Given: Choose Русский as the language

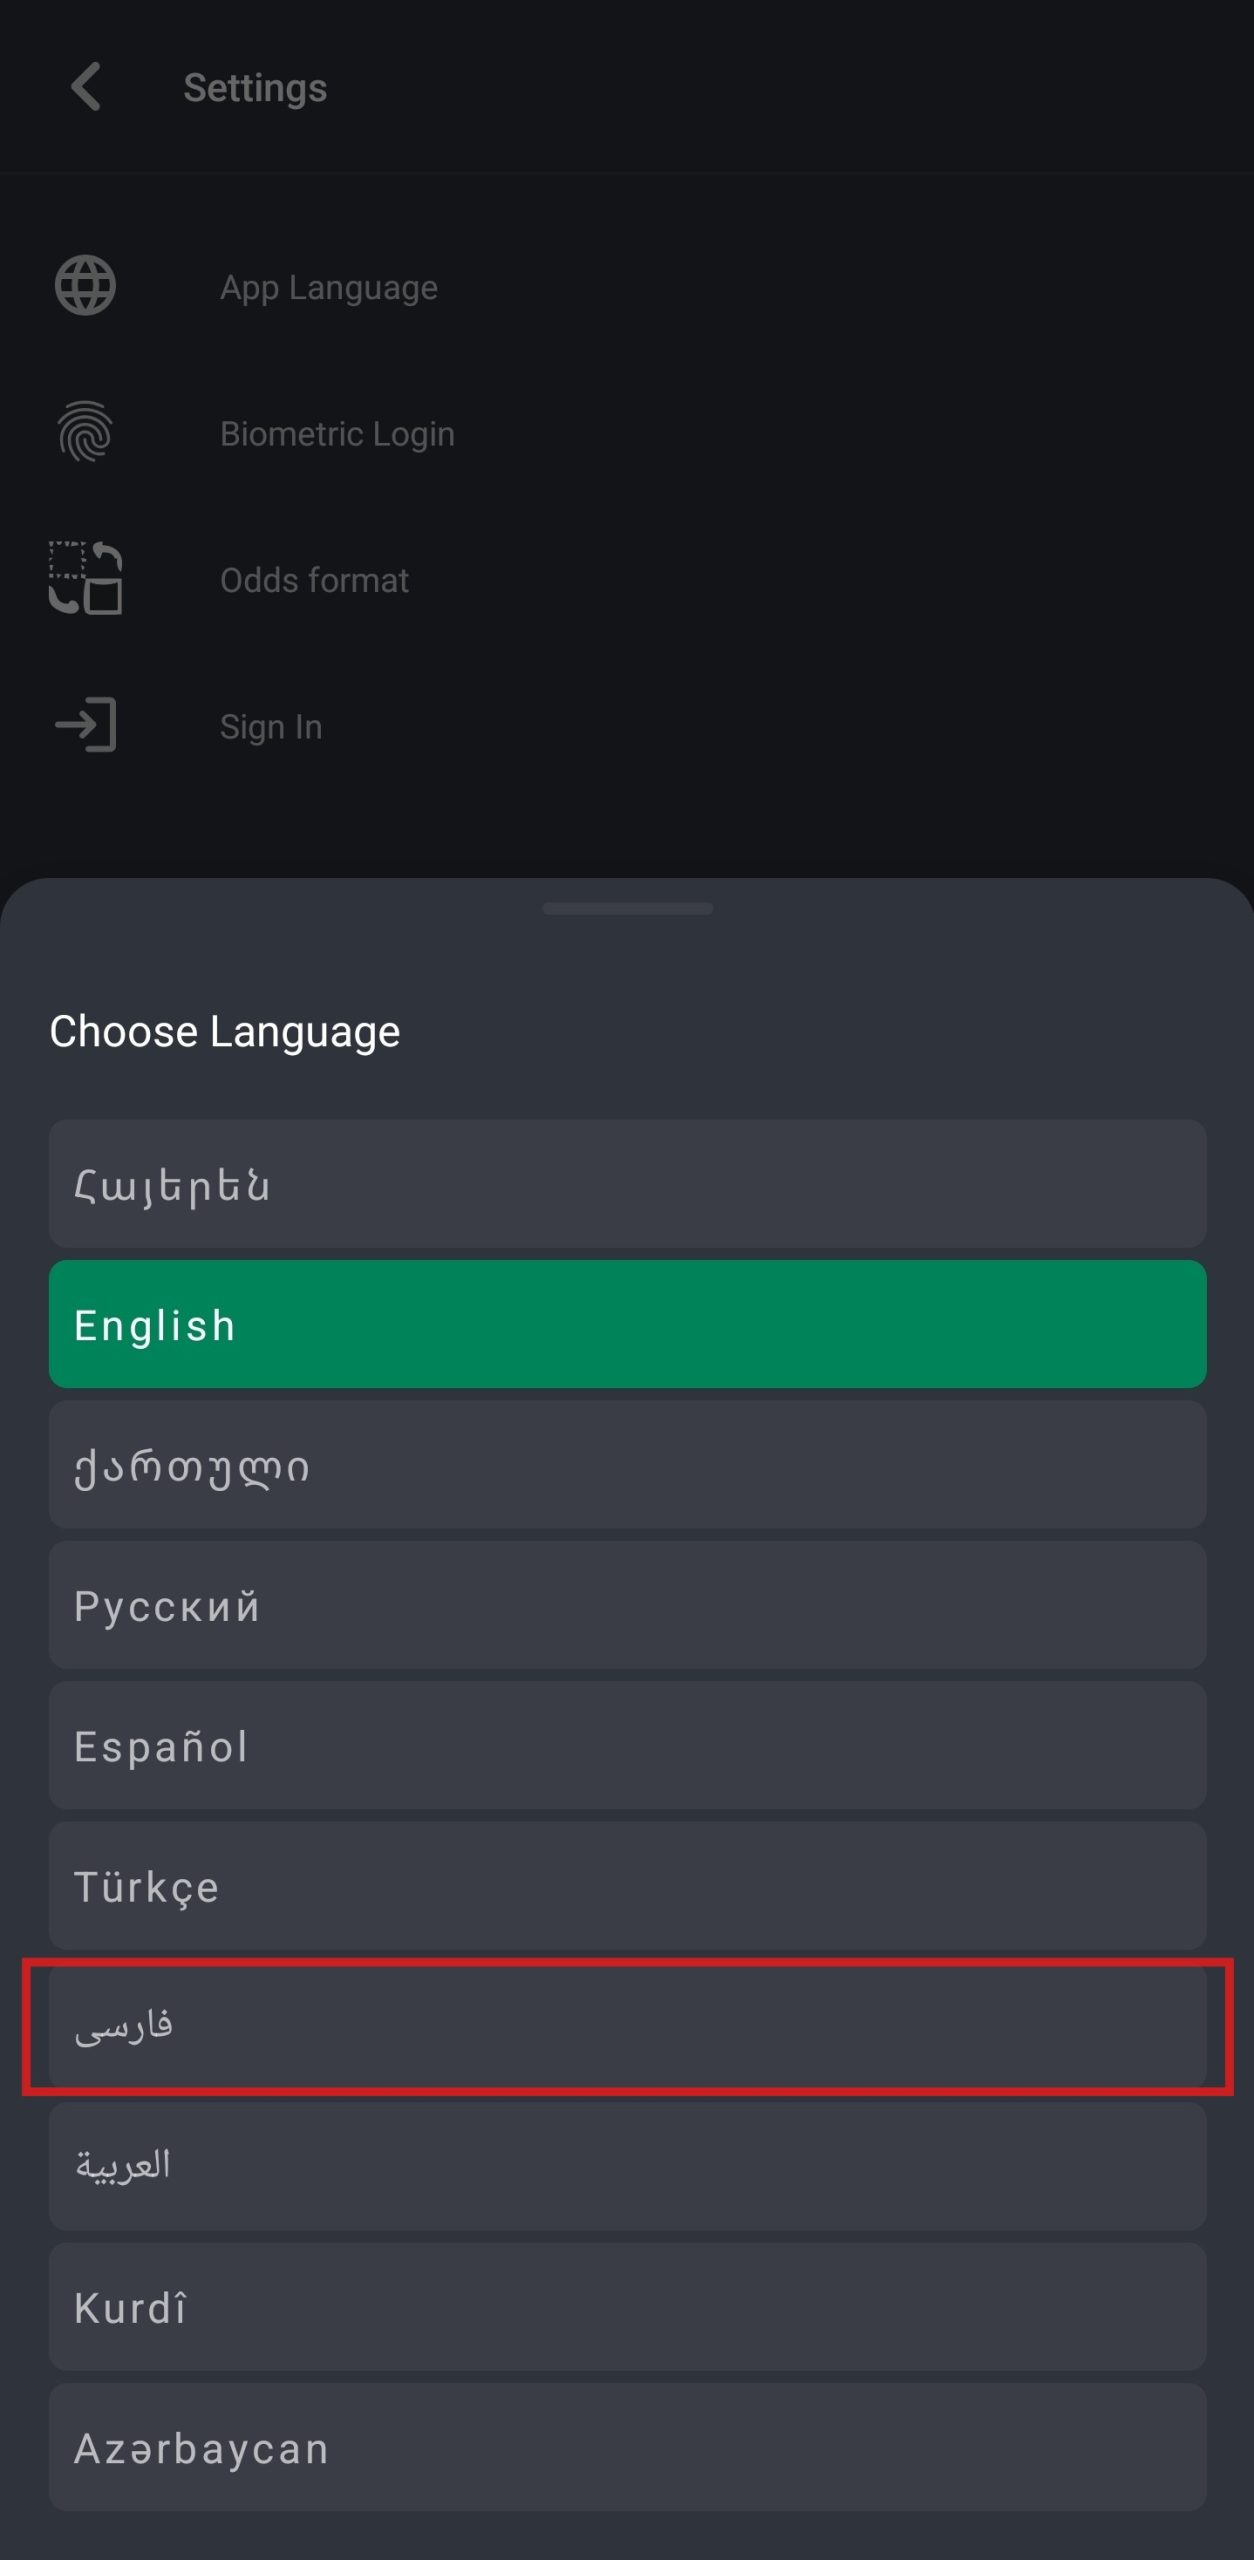Looking at the screenshot, I should pos(627,1605).
